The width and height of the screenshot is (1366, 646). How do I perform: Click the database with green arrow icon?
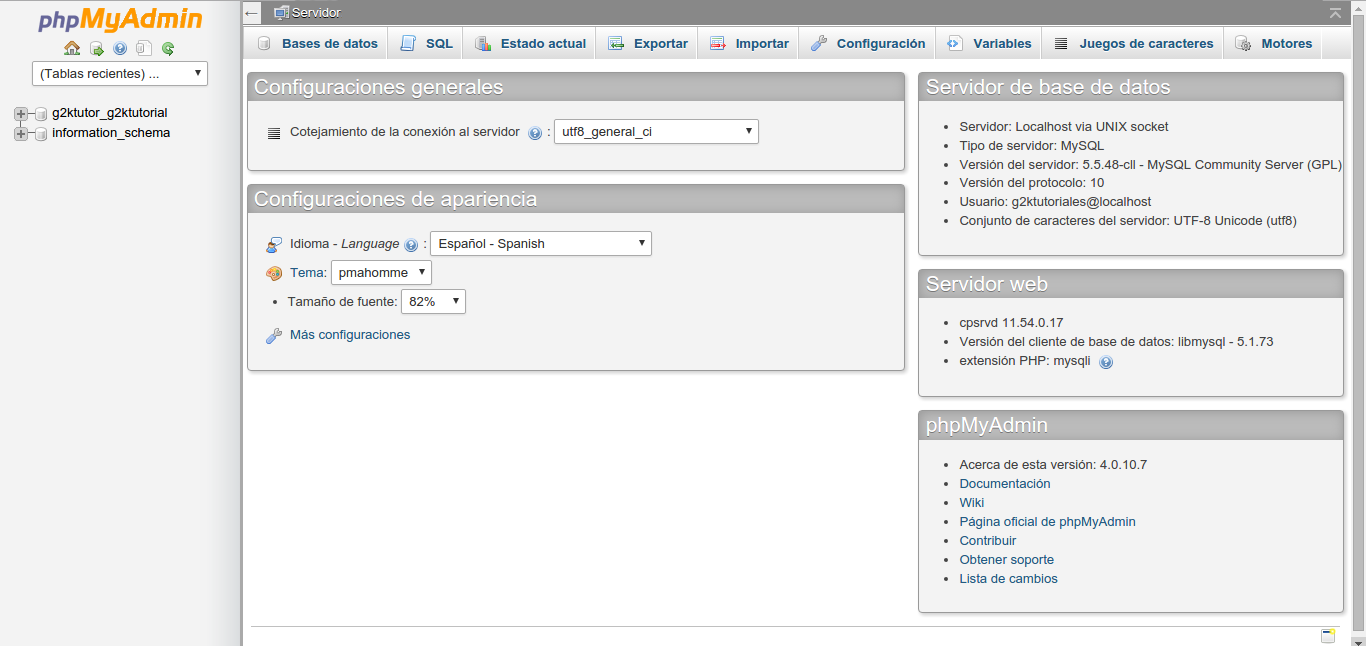[97, 48]
